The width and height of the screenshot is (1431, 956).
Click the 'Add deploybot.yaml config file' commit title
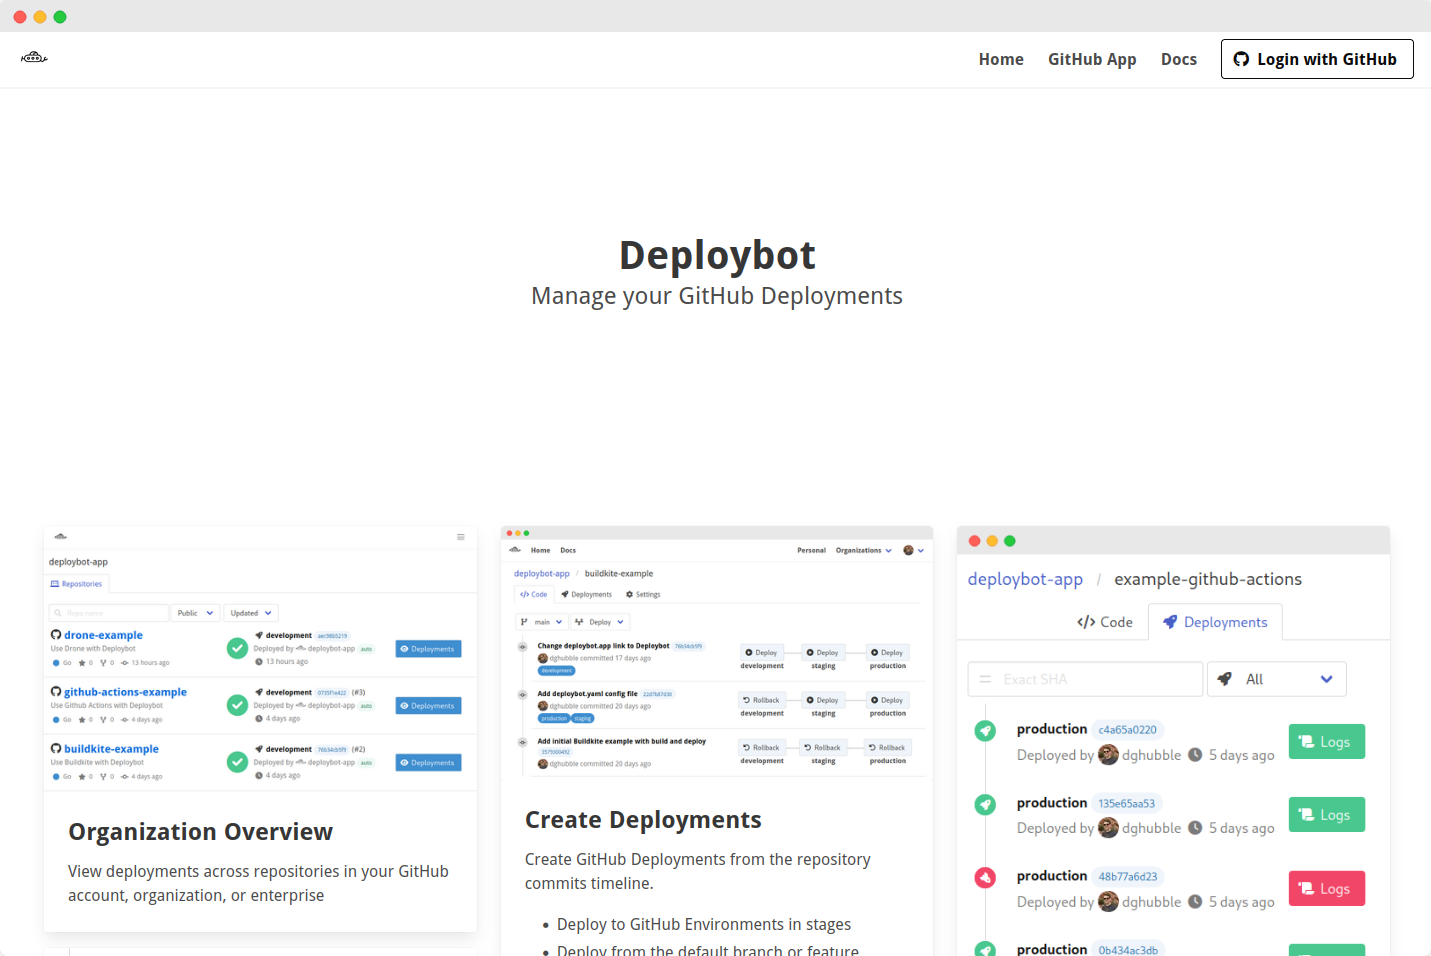click(587, 694)
